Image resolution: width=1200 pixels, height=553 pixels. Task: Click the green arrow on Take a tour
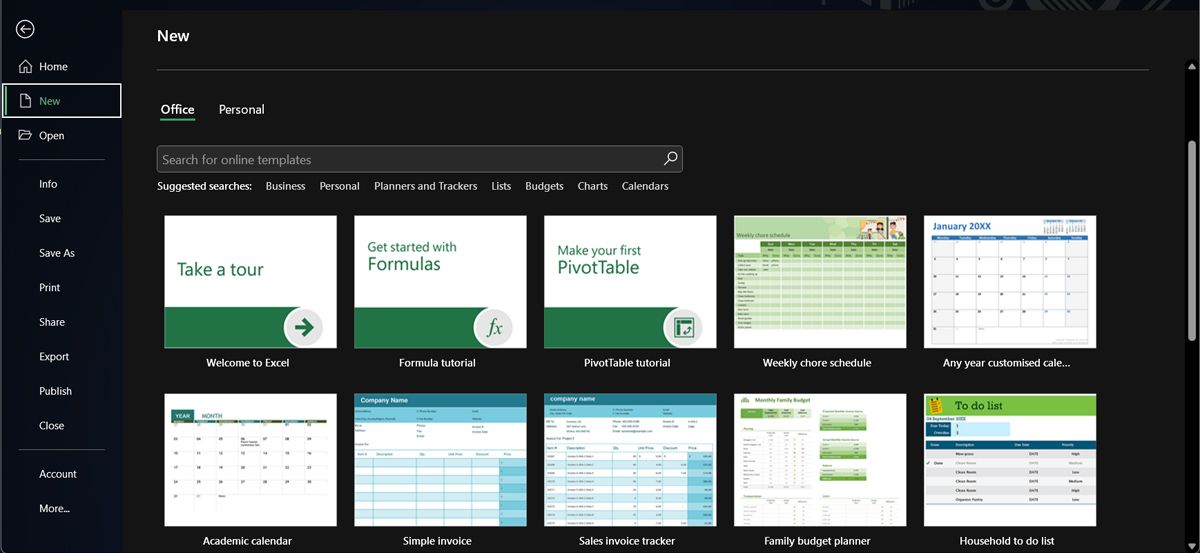click(304, 326)
